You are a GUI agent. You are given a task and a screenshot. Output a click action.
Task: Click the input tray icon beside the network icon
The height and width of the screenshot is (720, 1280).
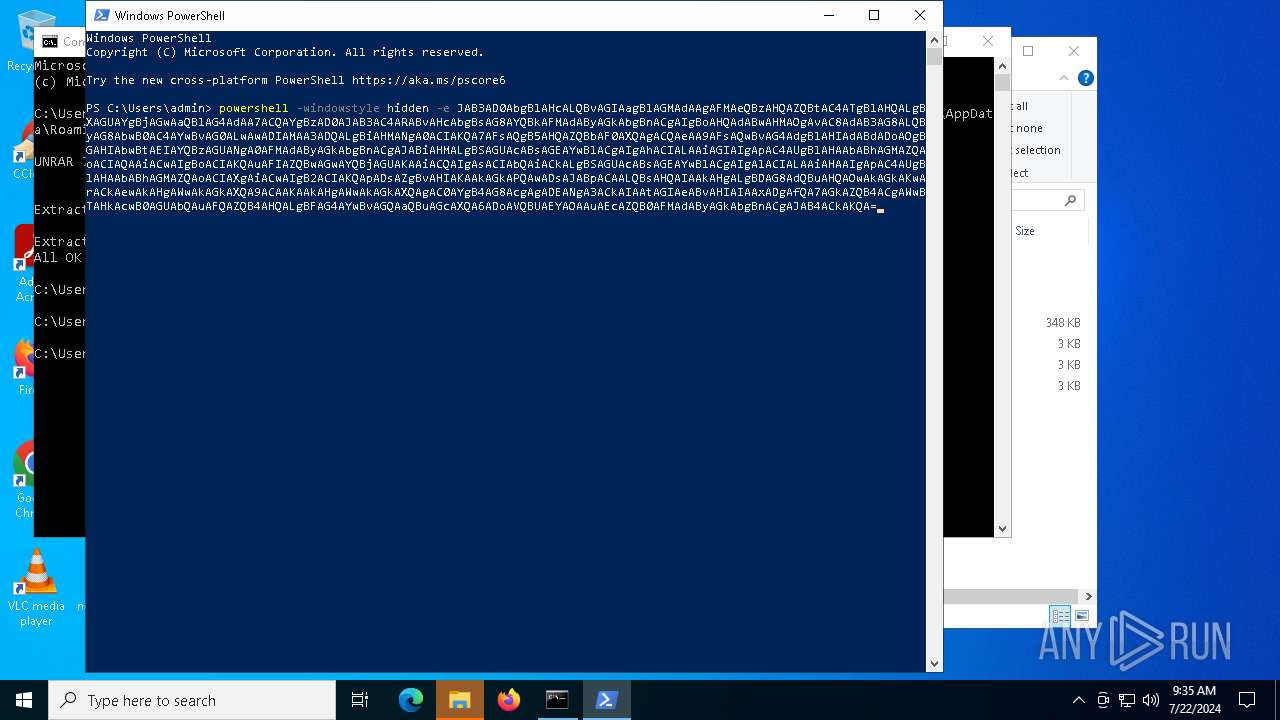(1103, 700)
